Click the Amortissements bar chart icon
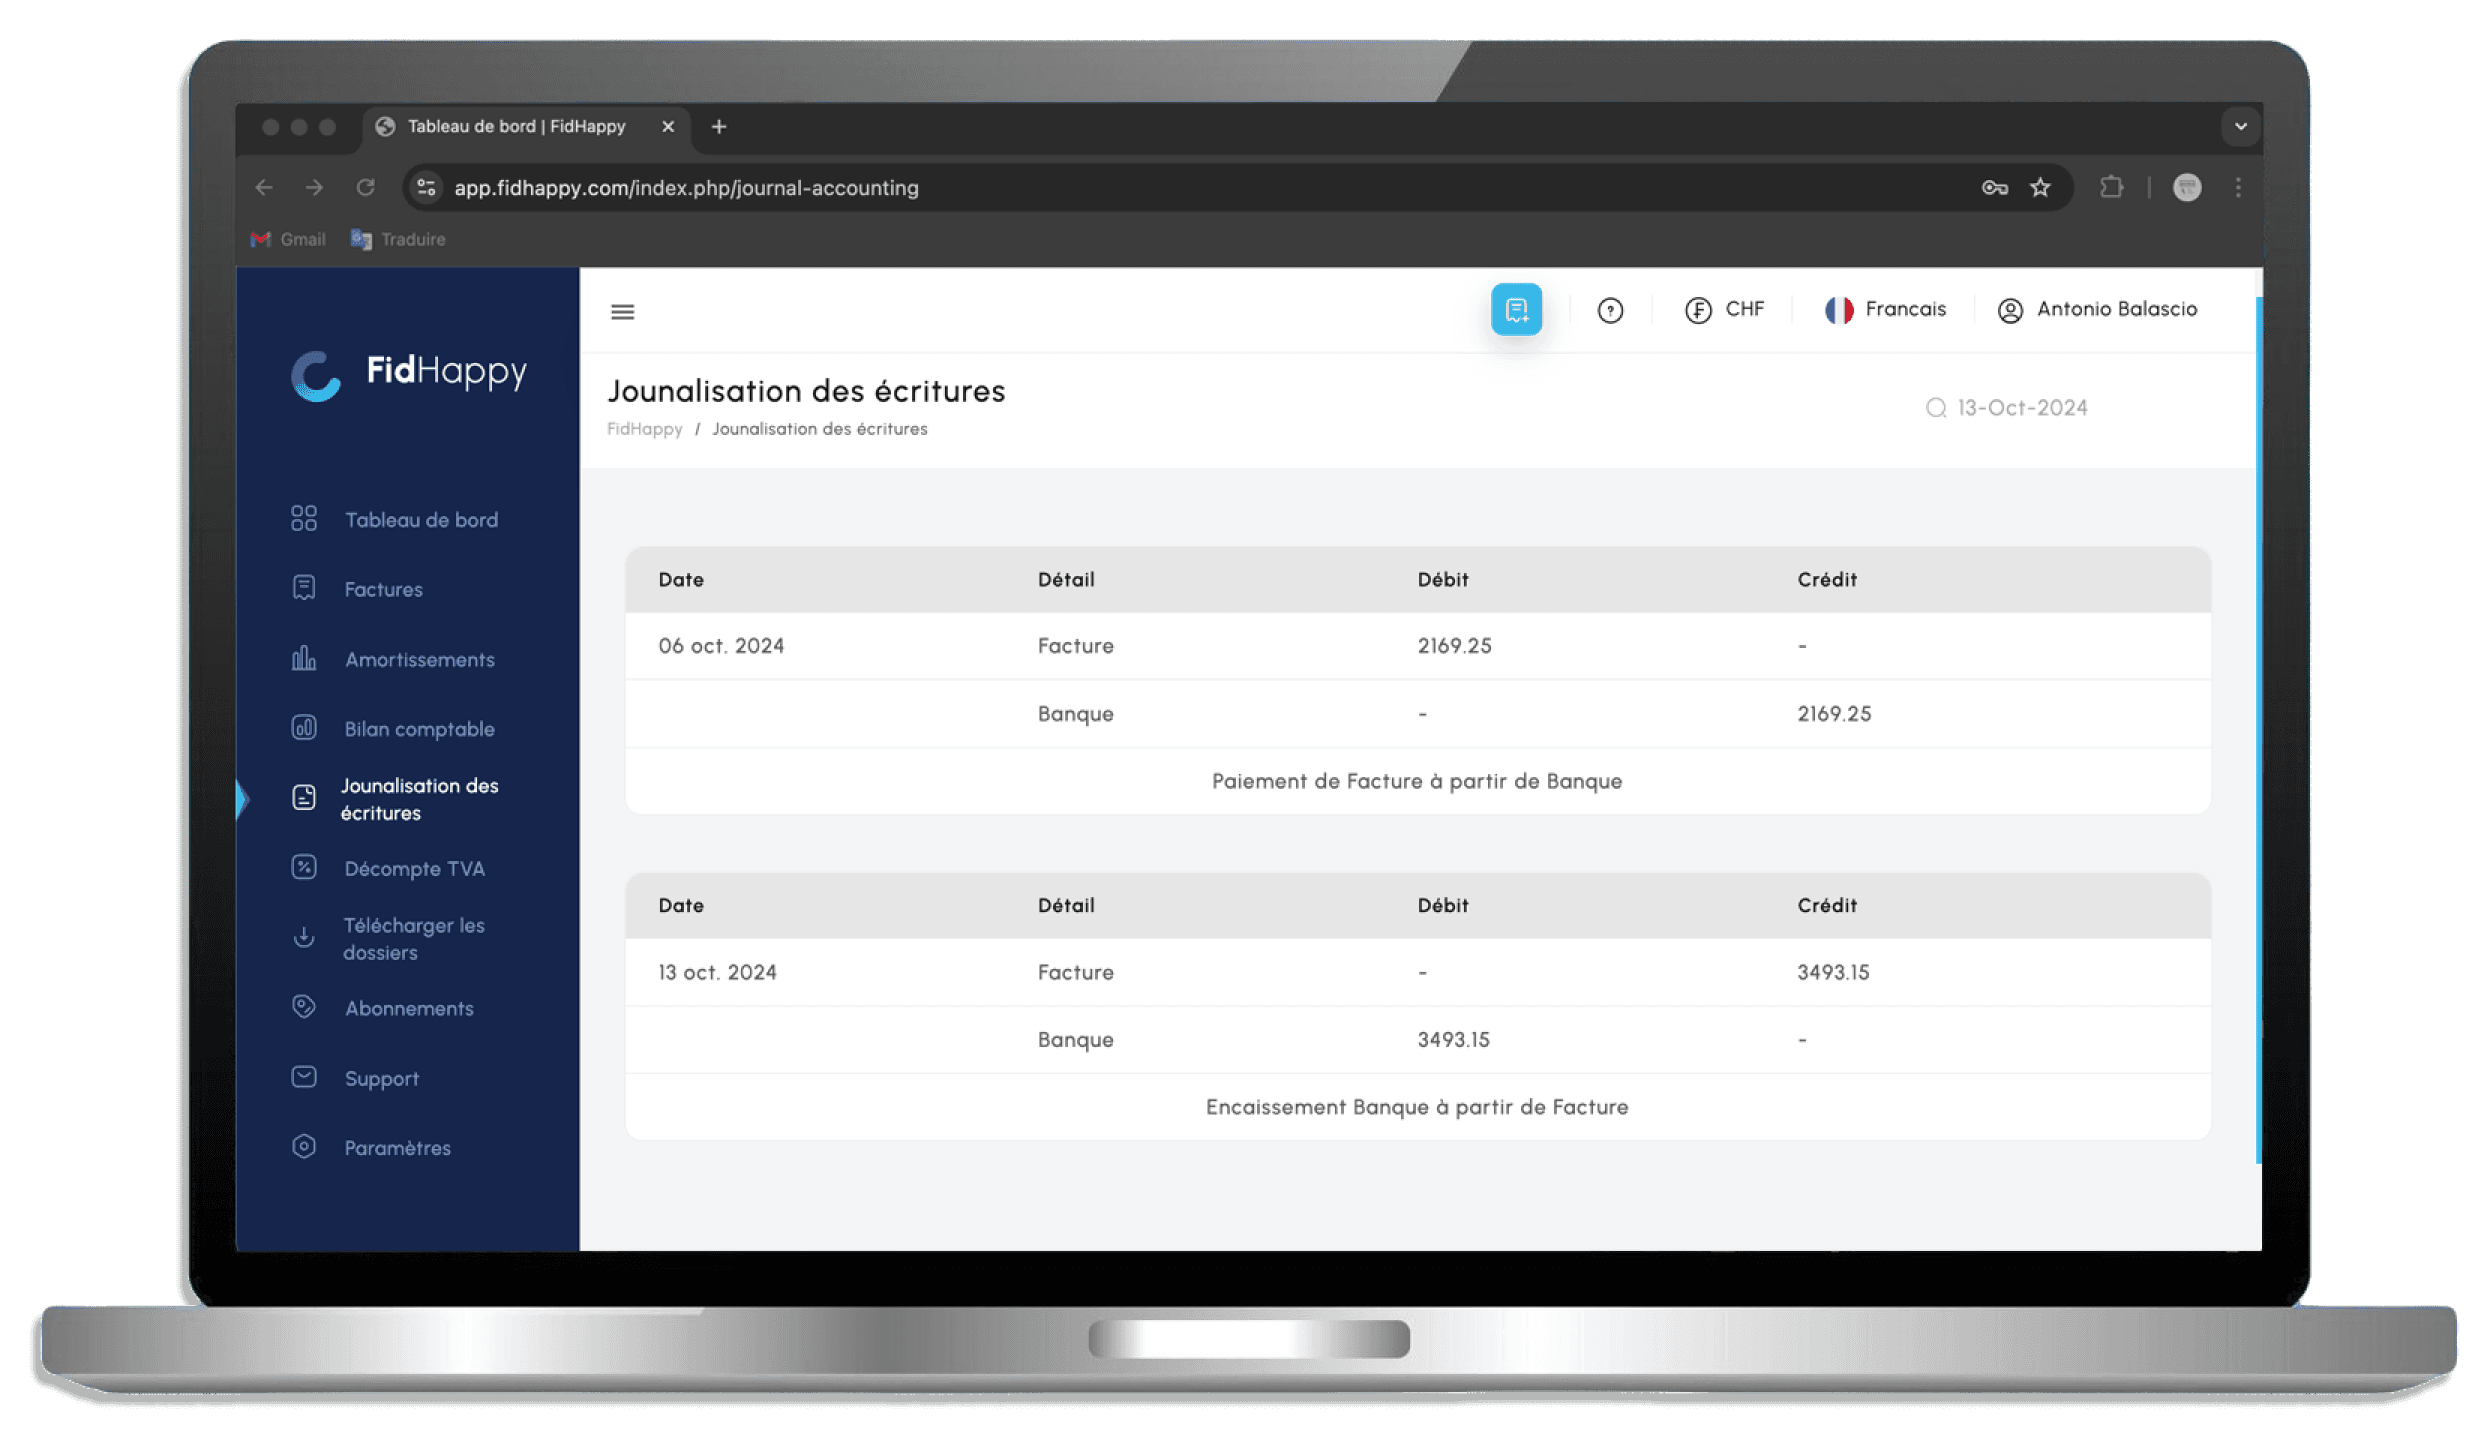 [x=304, y=659]
